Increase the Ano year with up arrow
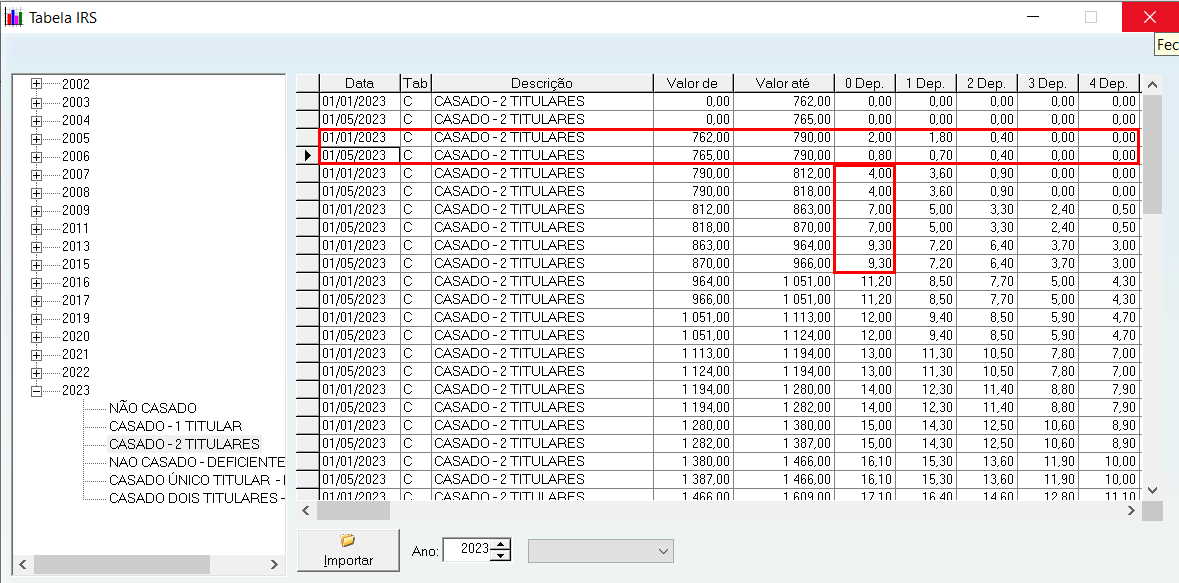Screen dimensions: 1179x583 click(x=501, y=545)
